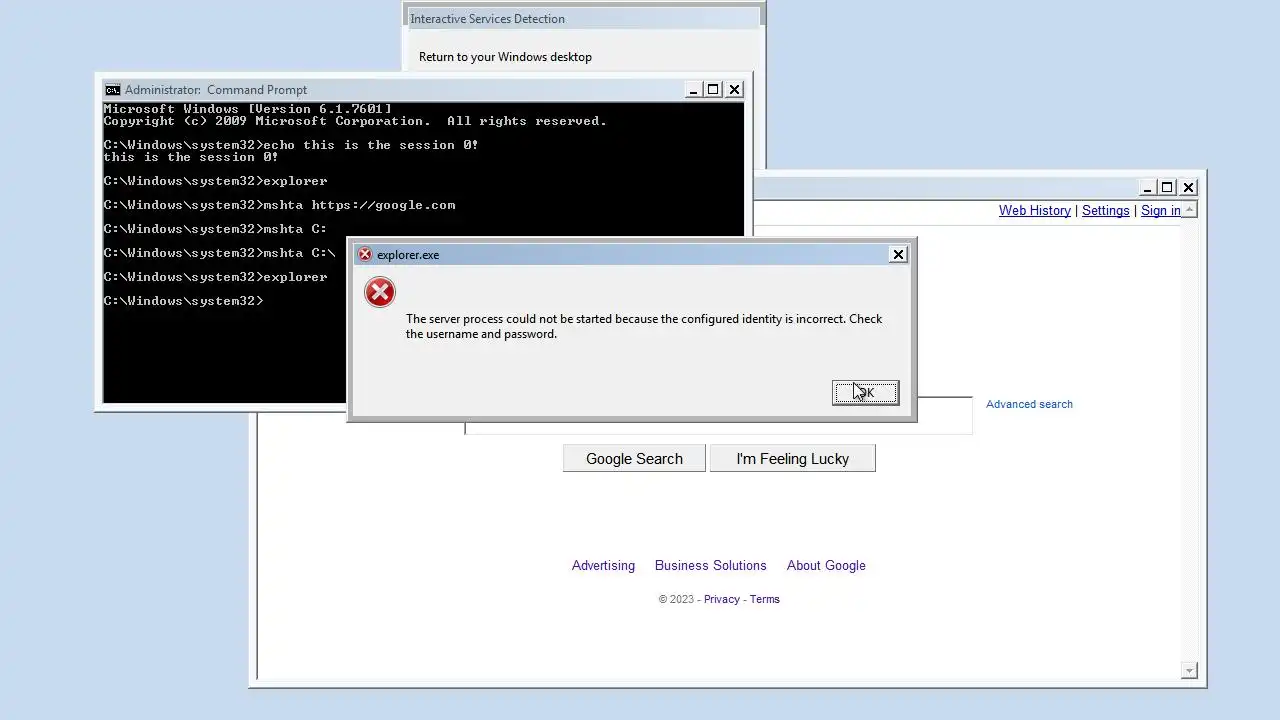Close the Google browser window

(1188, 188)
